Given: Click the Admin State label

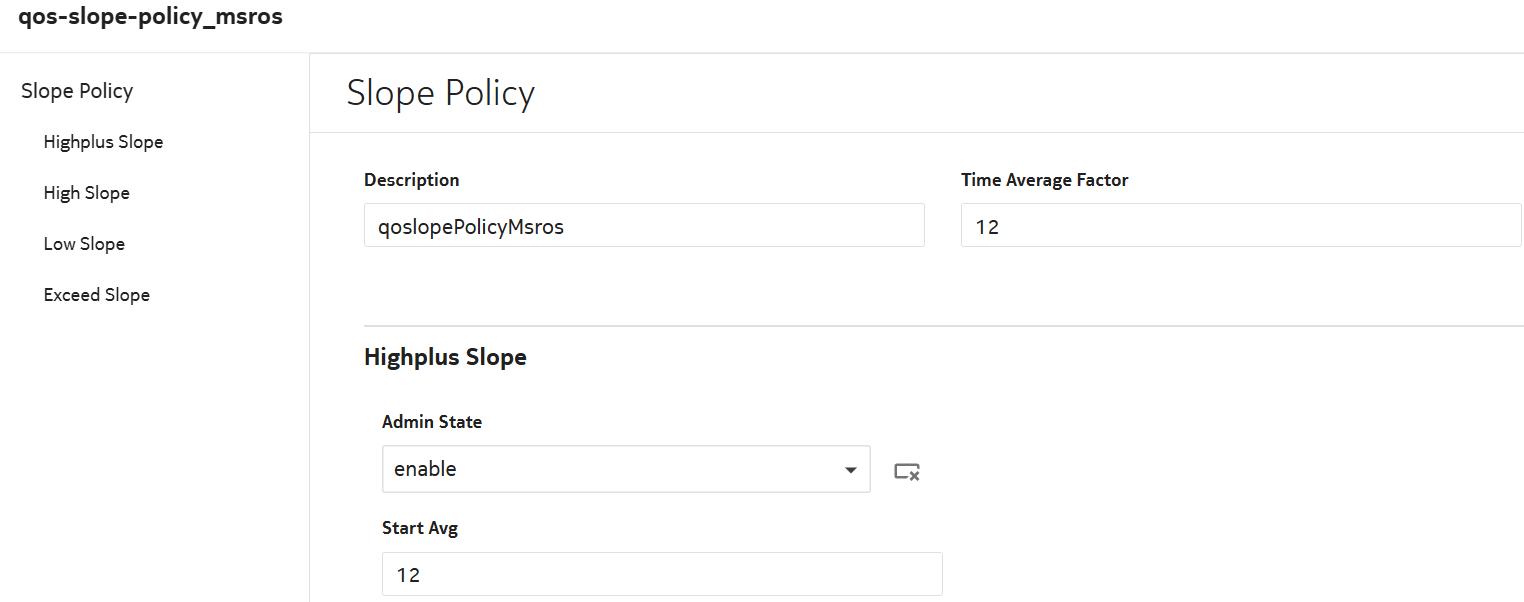Looking at the screenshot, I should point(432,422).
